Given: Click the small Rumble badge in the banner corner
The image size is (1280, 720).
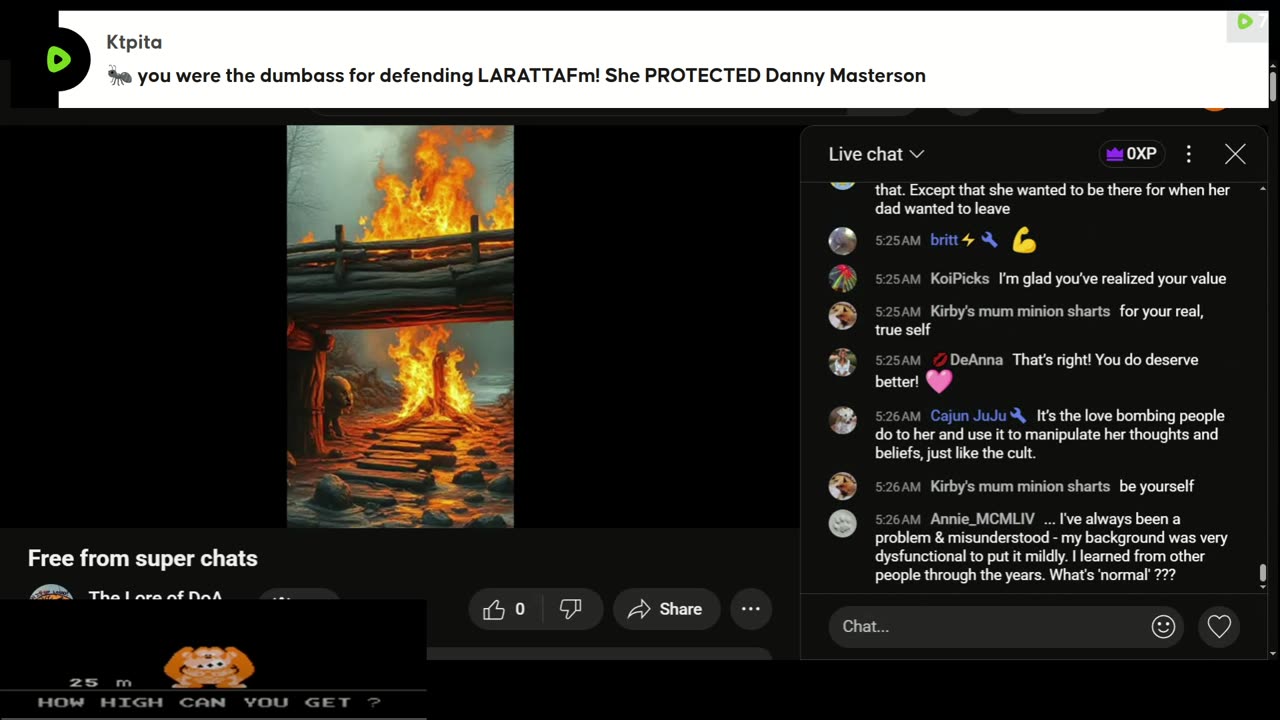Looking at the screenshot, I should [1246, 22].
